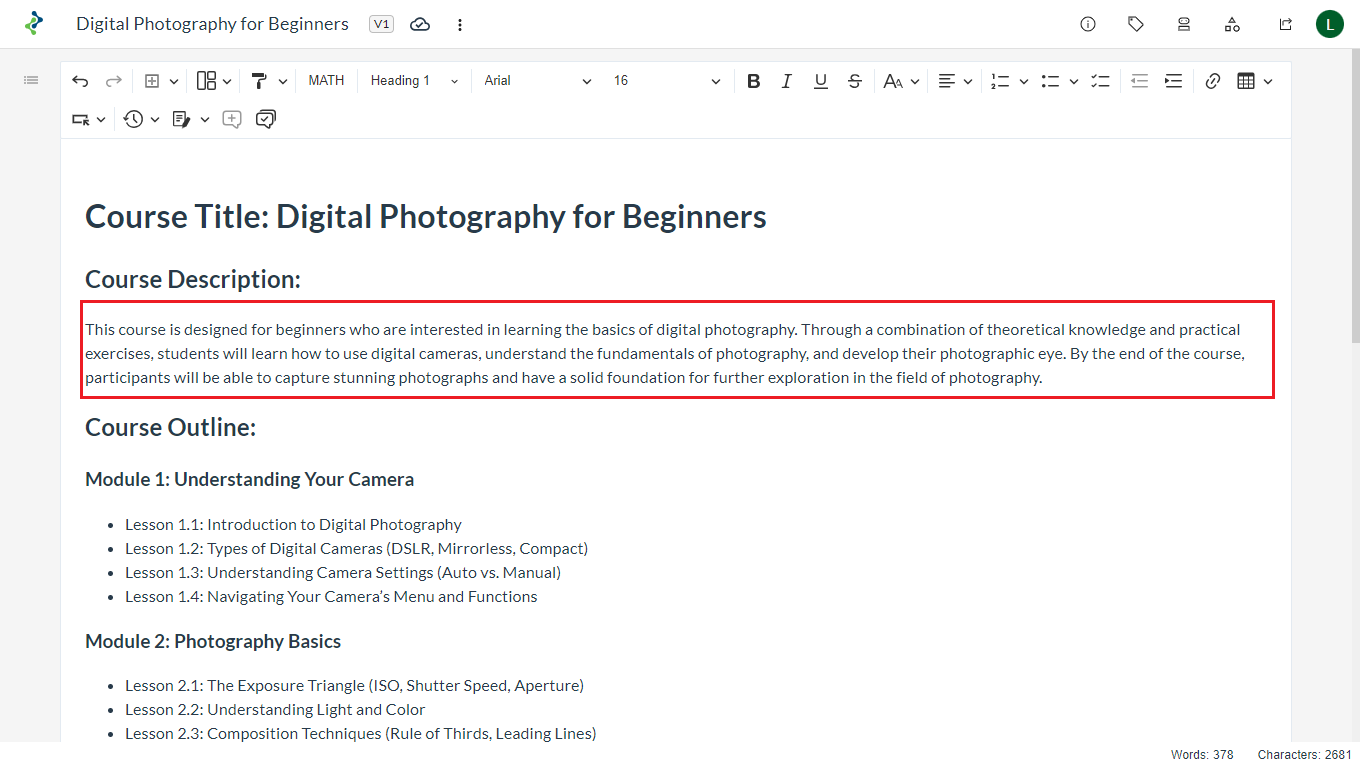Toggle strikethrough formatting
The image size is (1360, 768).
coord(854,81)
